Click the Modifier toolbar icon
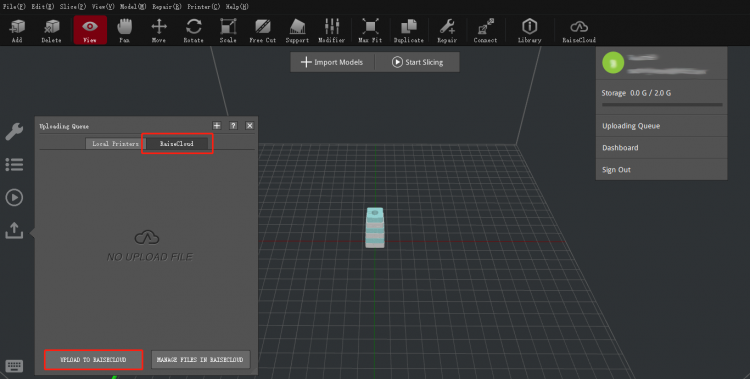Viewport: 750px width, 379px height. tap(331, 31)
